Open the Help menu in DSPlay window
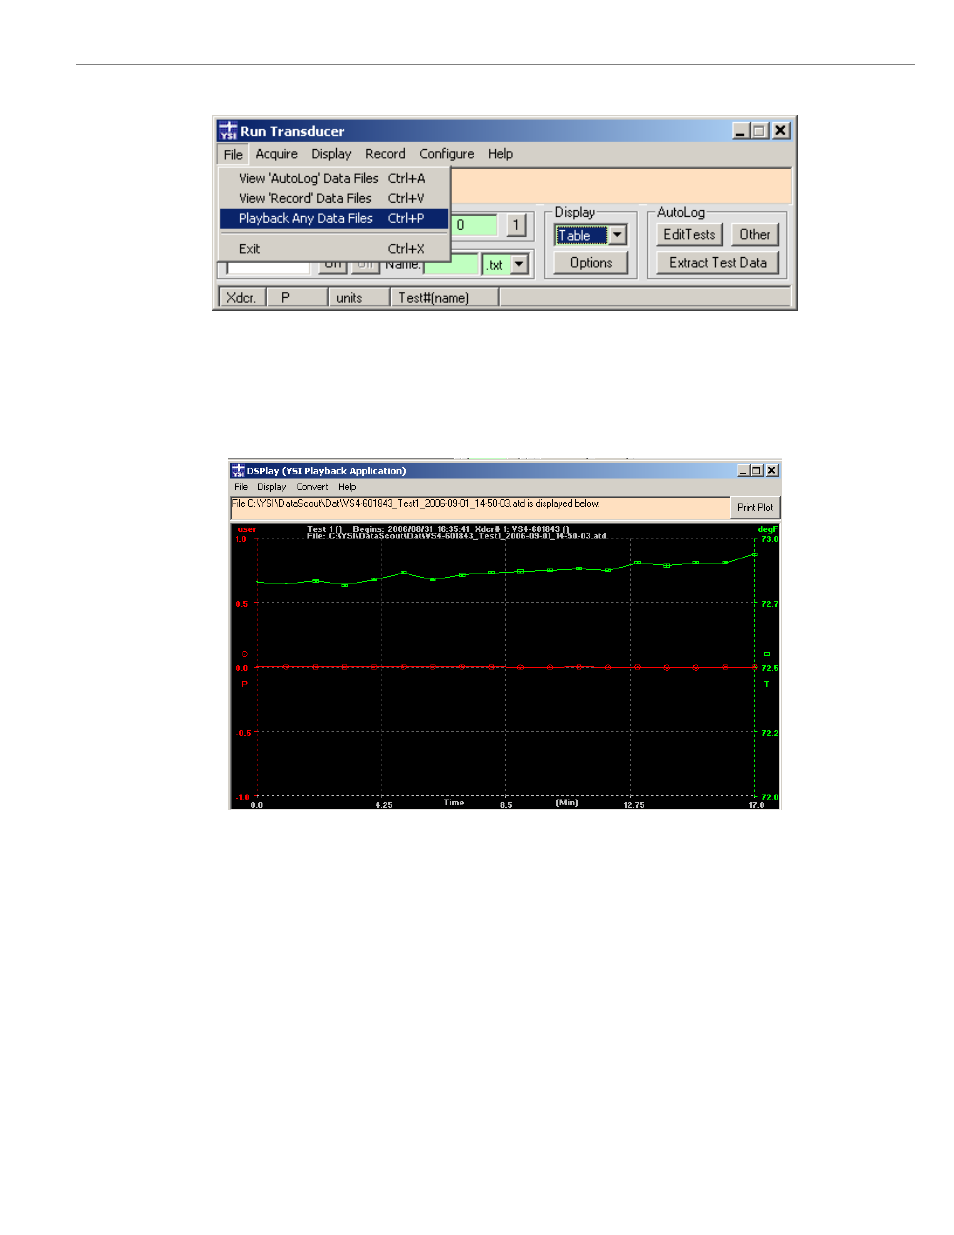The image size is (954, 1235). [x=347, y=487]
